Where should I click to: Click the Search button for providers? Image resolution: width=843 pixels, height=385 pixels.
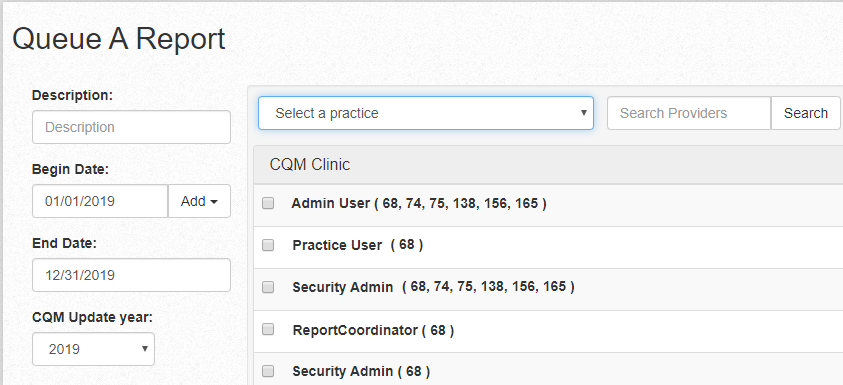[x=805, y=113]
